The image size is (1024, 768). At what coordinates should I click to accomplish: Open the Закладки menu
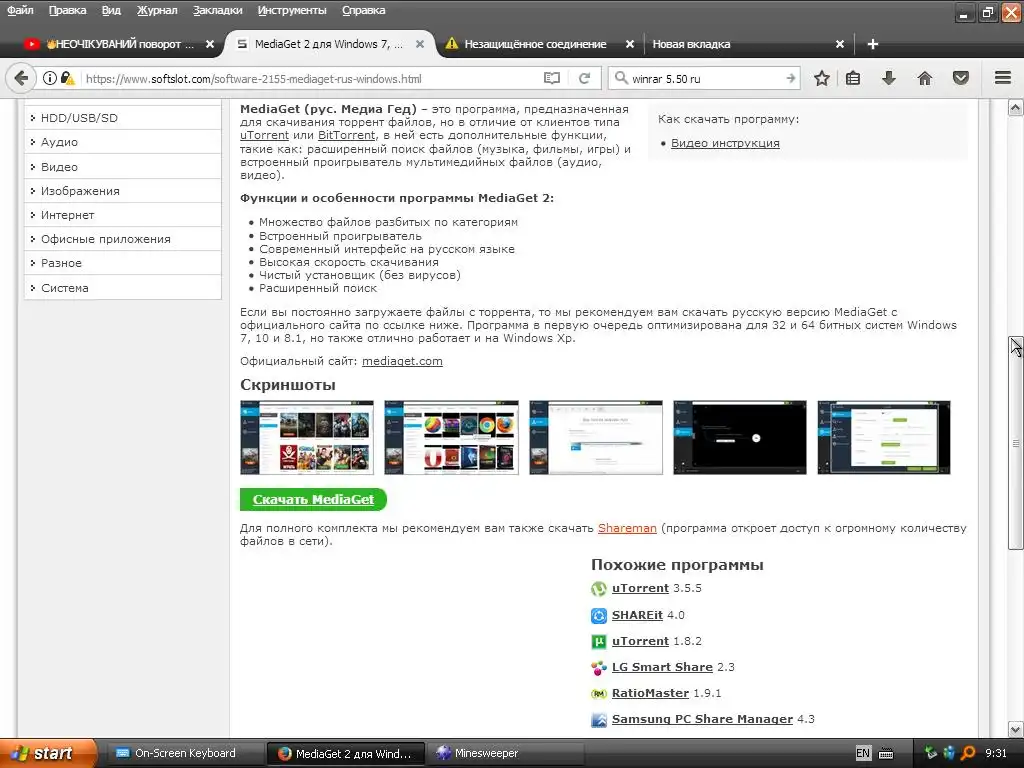[x=217, y=10]
